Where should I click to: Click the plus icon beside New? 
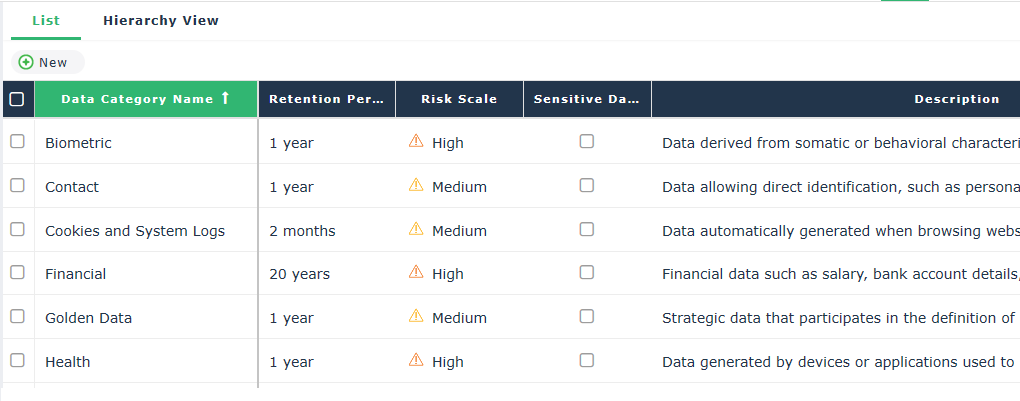point(26,62)
